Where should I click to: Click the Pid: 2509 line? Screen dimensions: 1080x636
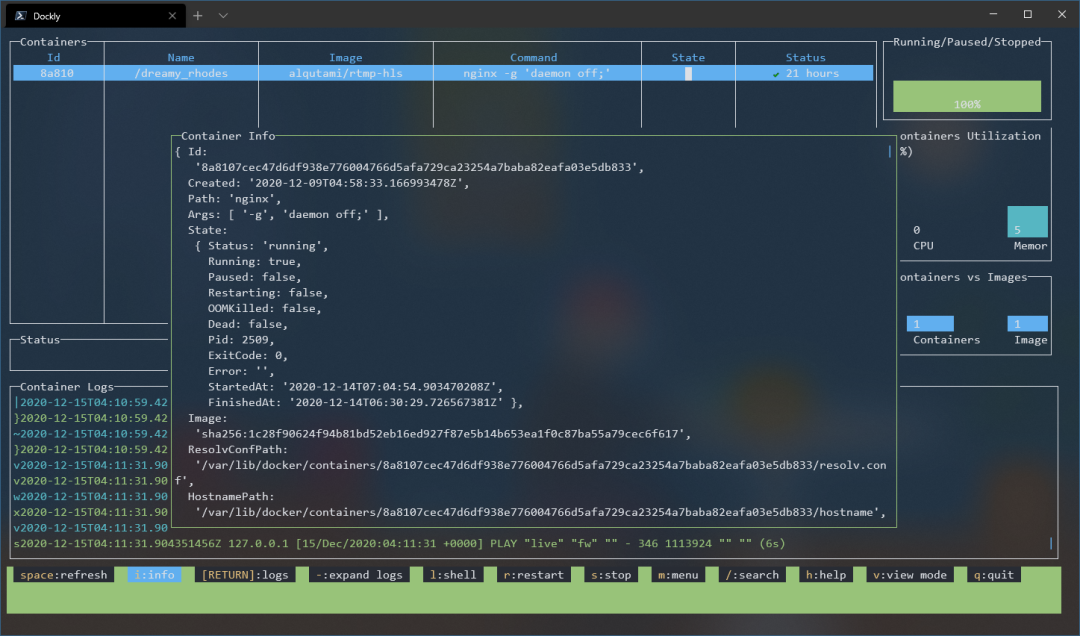(241, 340)
